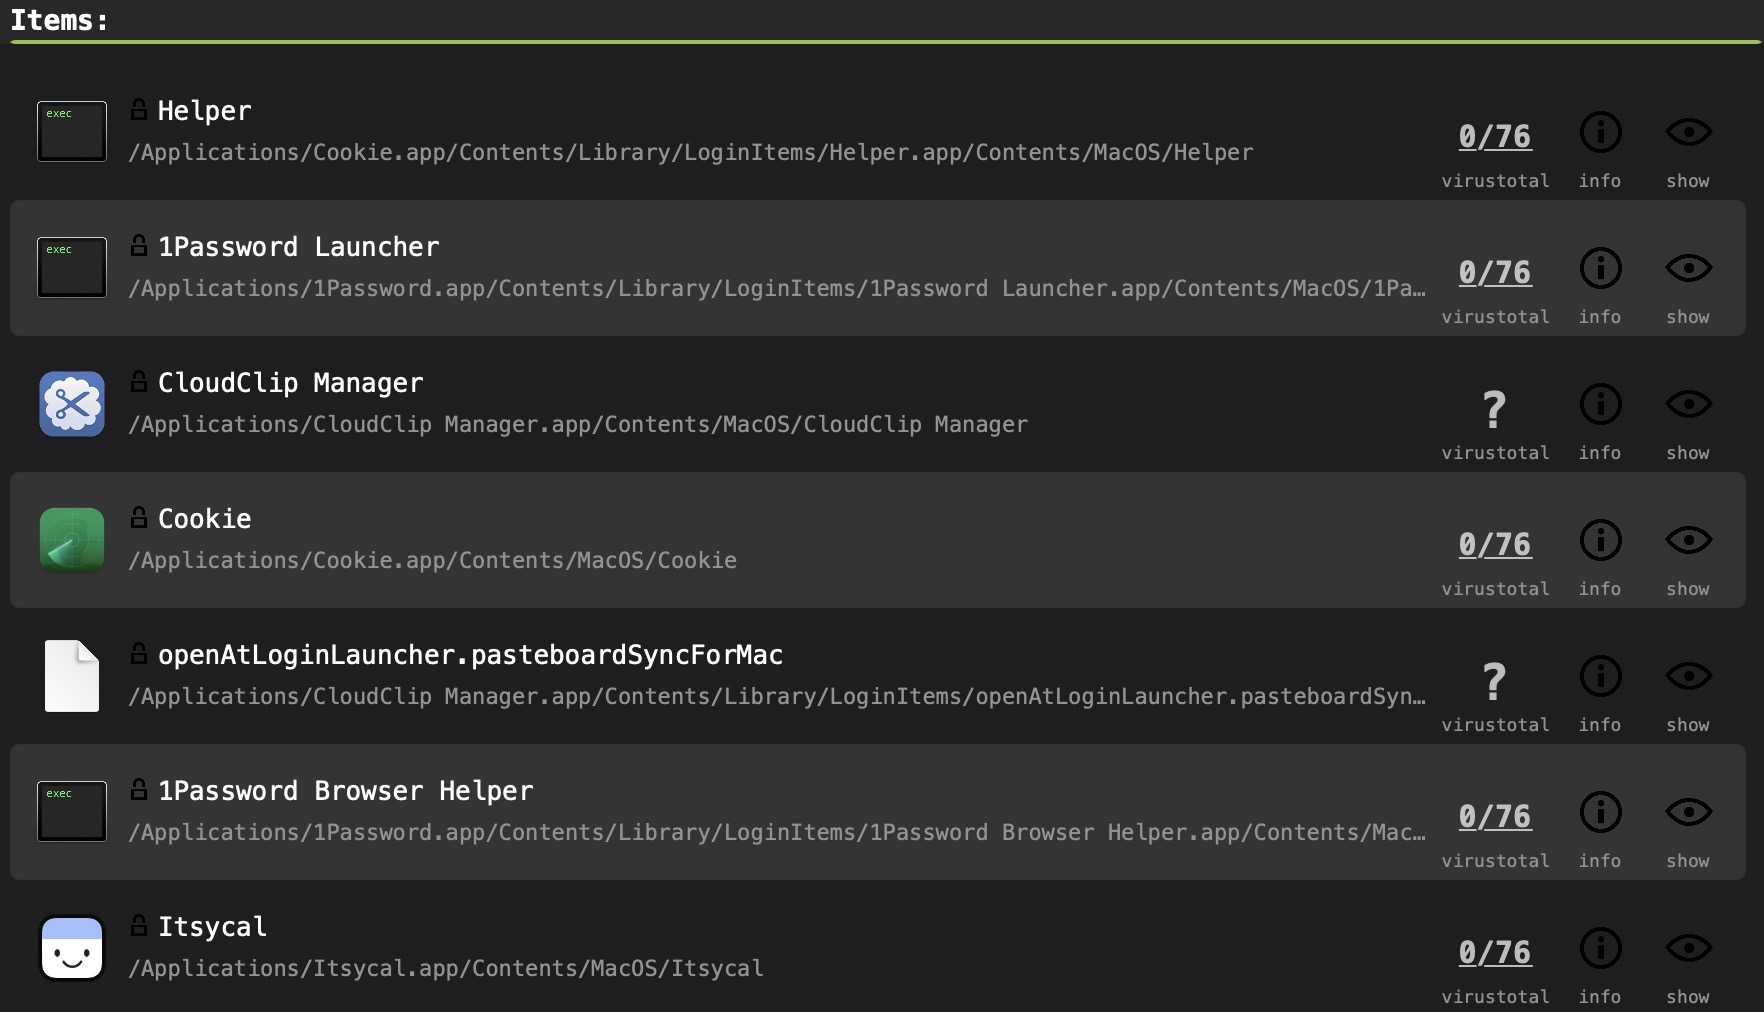Viewport: 1764px width, 1012px height.
Task: Click the openAtLoginLauncher.pasteboardSyn… truncated path
Action: [778, 696]
